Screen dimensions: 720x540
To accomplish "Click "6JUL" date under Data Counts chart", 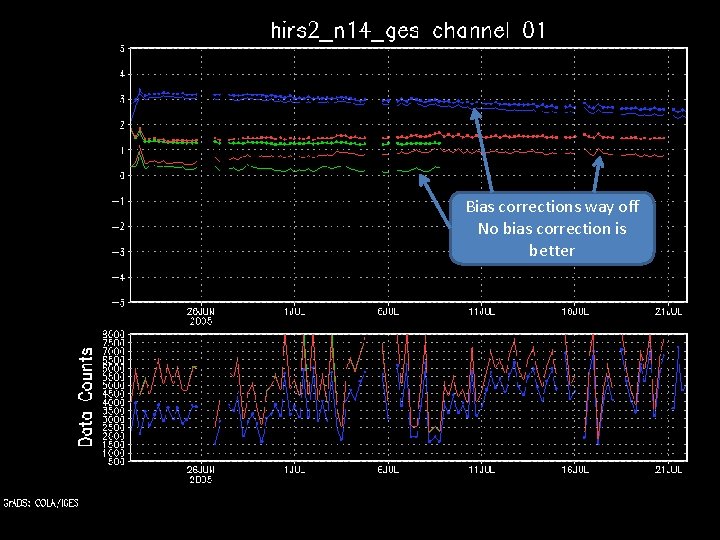I will coord(388,470).
